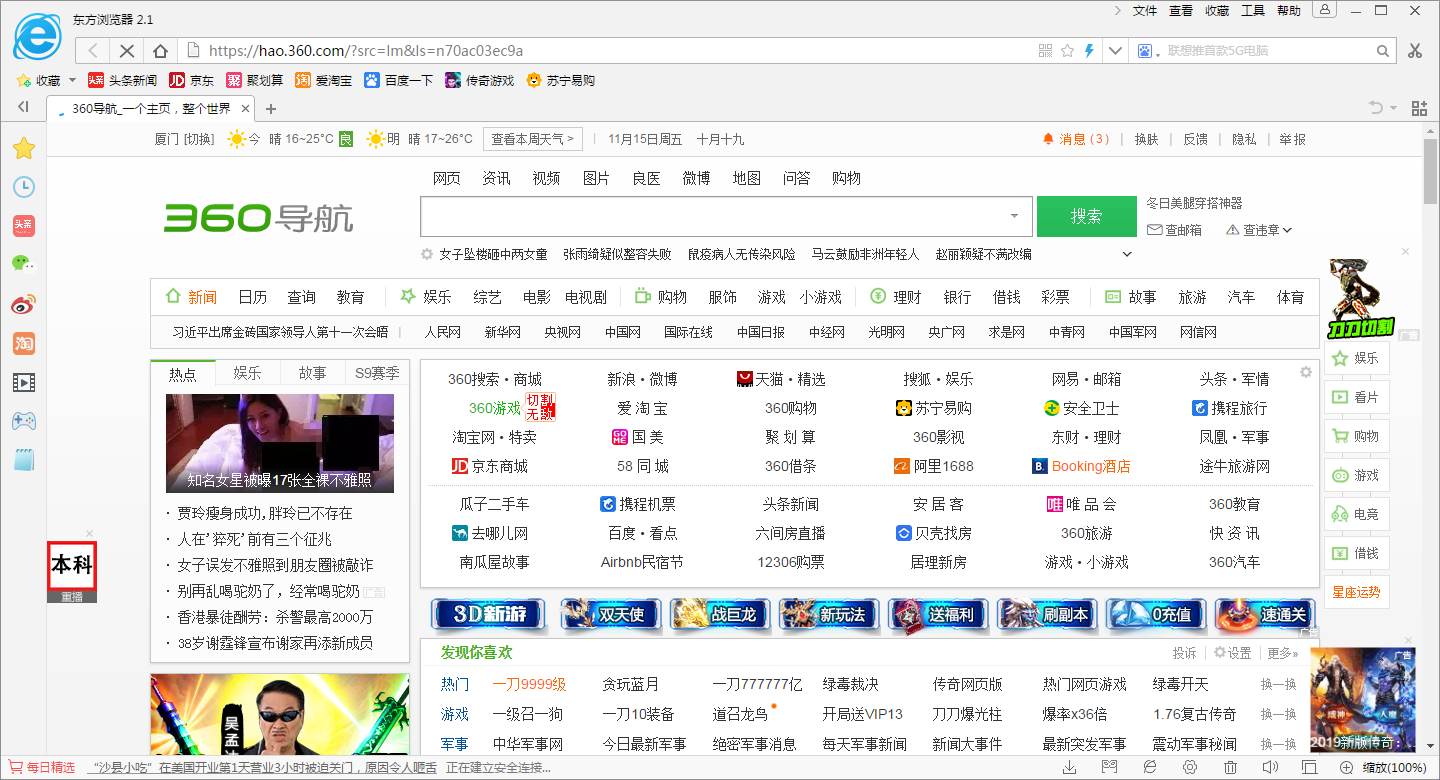Screen dimensions: 1440x780
Task: Expand the hot search topics chevron
Action: click(1128, 254)
